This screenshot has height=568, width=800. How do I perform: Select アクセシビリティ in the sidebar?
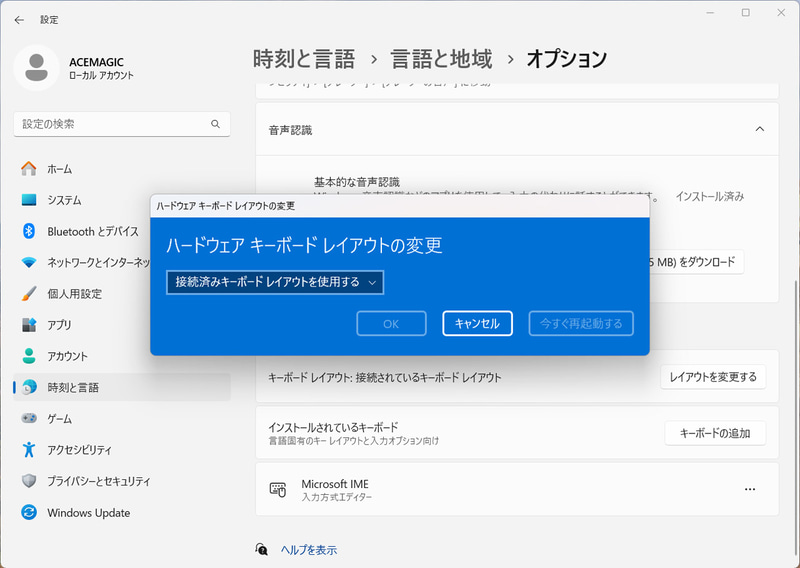pos(122,450)
